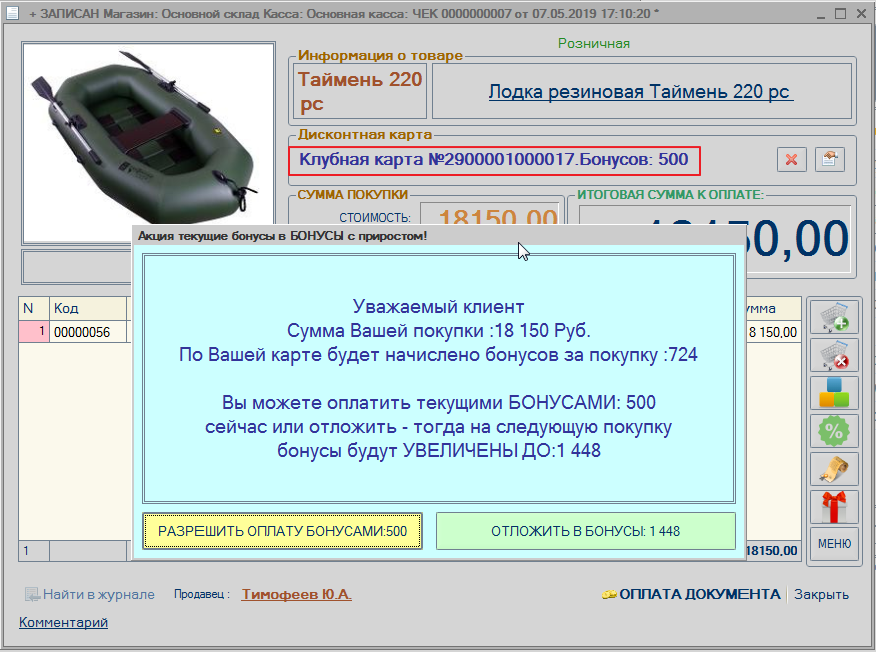Image resolution: width=876 pixels, height=652 pixels.
Task: Click the Таймень 220 рс product name
Action: [360, 91]
